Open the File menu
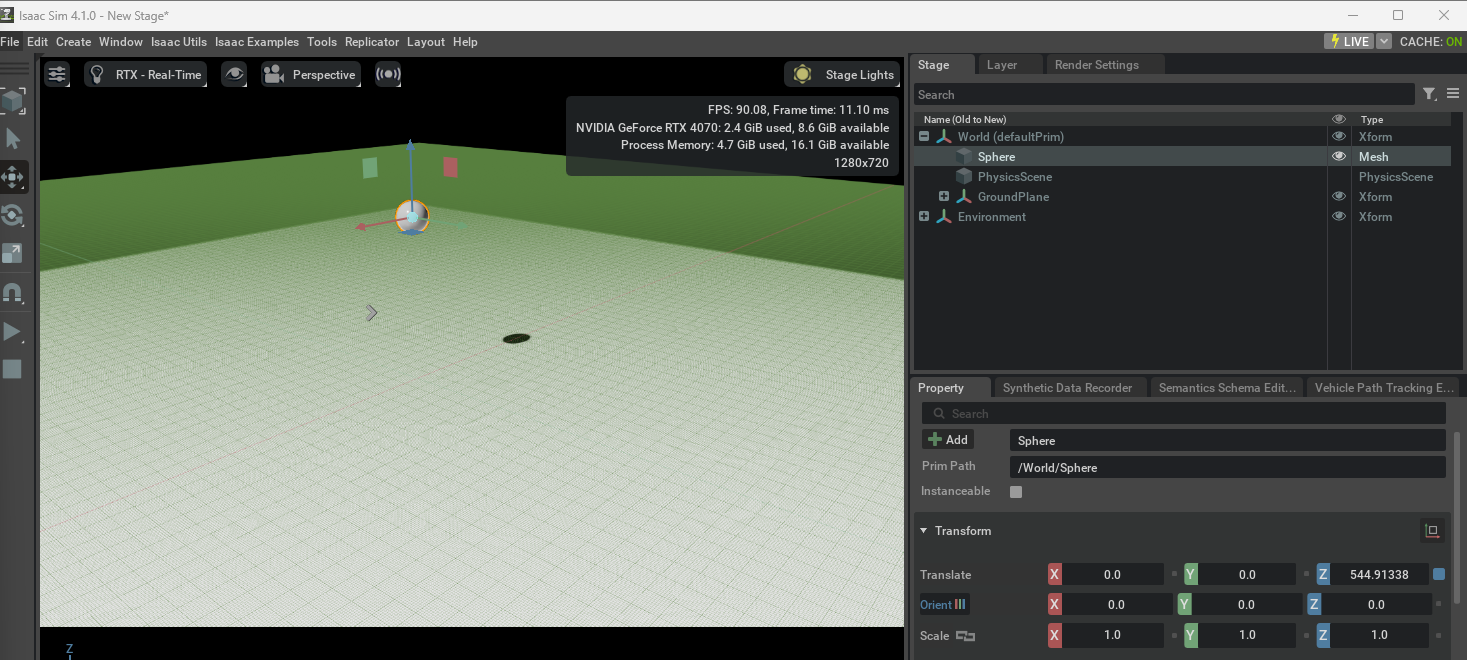The width and height of the screenshot is (1467, 660). point(10,42)
